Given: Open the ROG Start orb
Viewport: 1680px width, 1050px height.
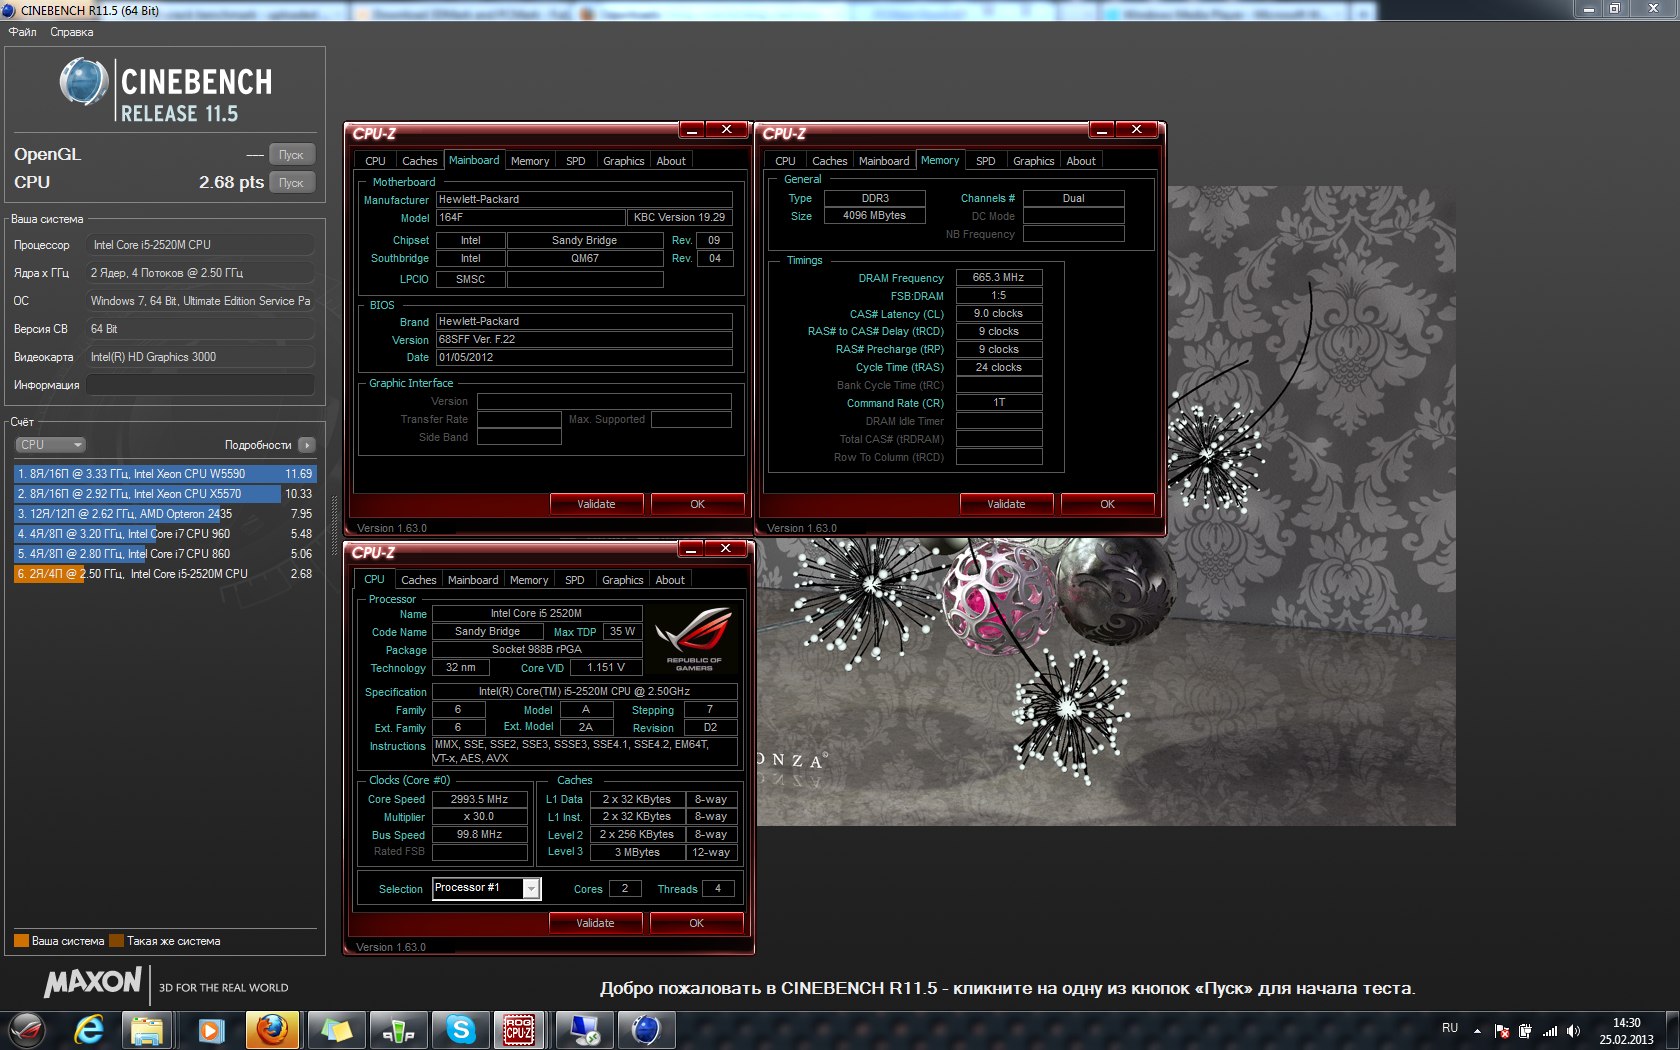Looking at the screenshot, I should (x=27, y=1030).
